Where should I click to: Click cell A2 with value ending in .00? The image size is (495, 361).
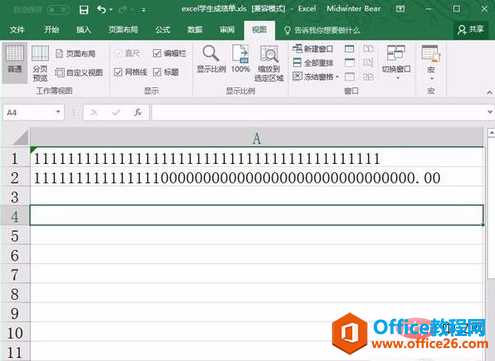257,177
